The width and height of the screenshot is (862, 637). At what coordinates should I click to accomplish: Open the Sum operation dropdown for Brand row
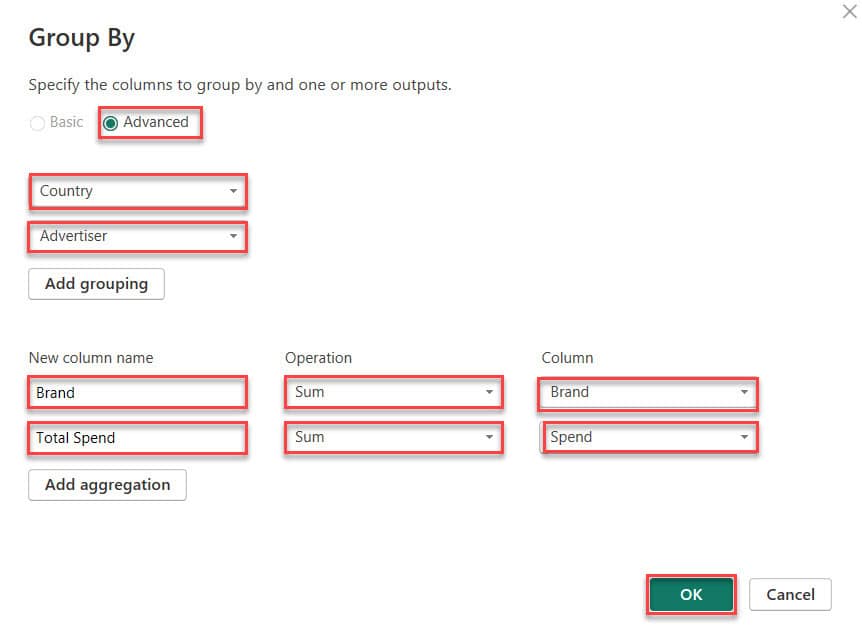coord(394,392)
